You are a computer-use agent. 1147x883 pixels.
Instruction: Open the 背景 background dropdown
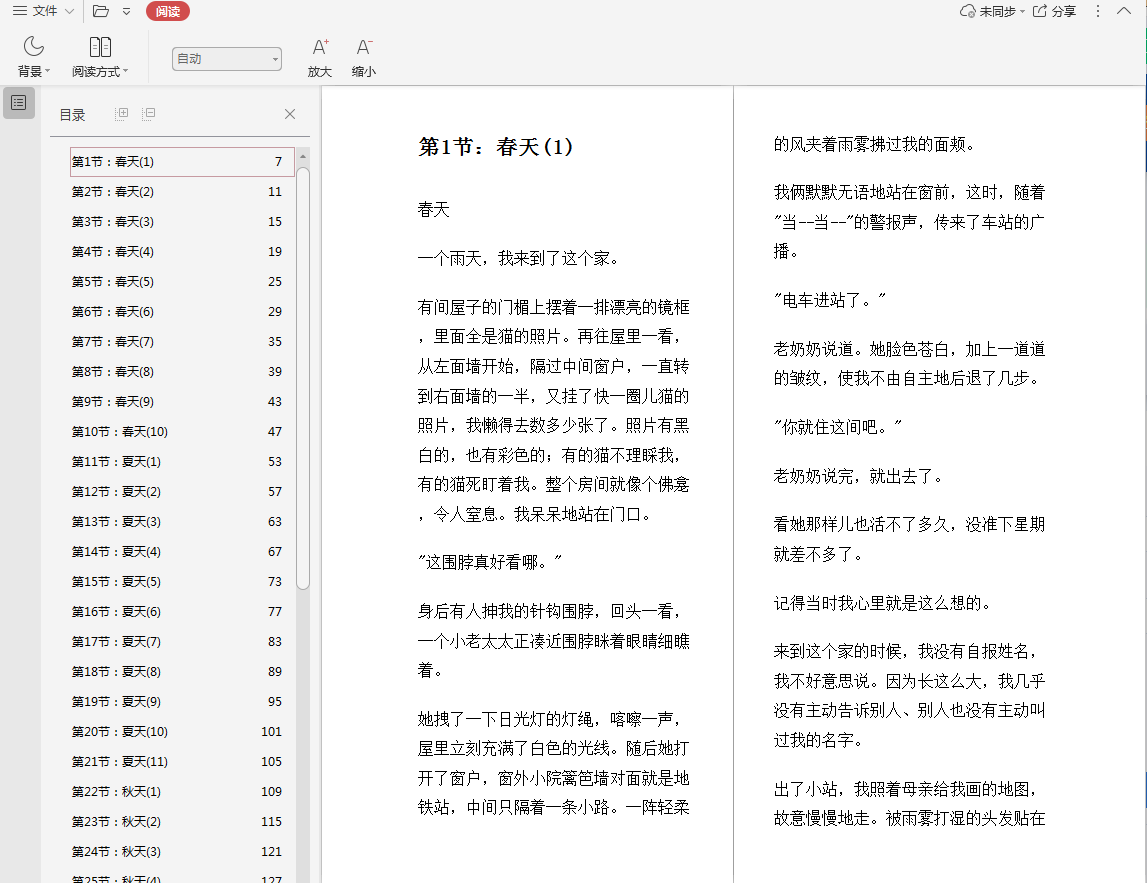tap(34, 71)
